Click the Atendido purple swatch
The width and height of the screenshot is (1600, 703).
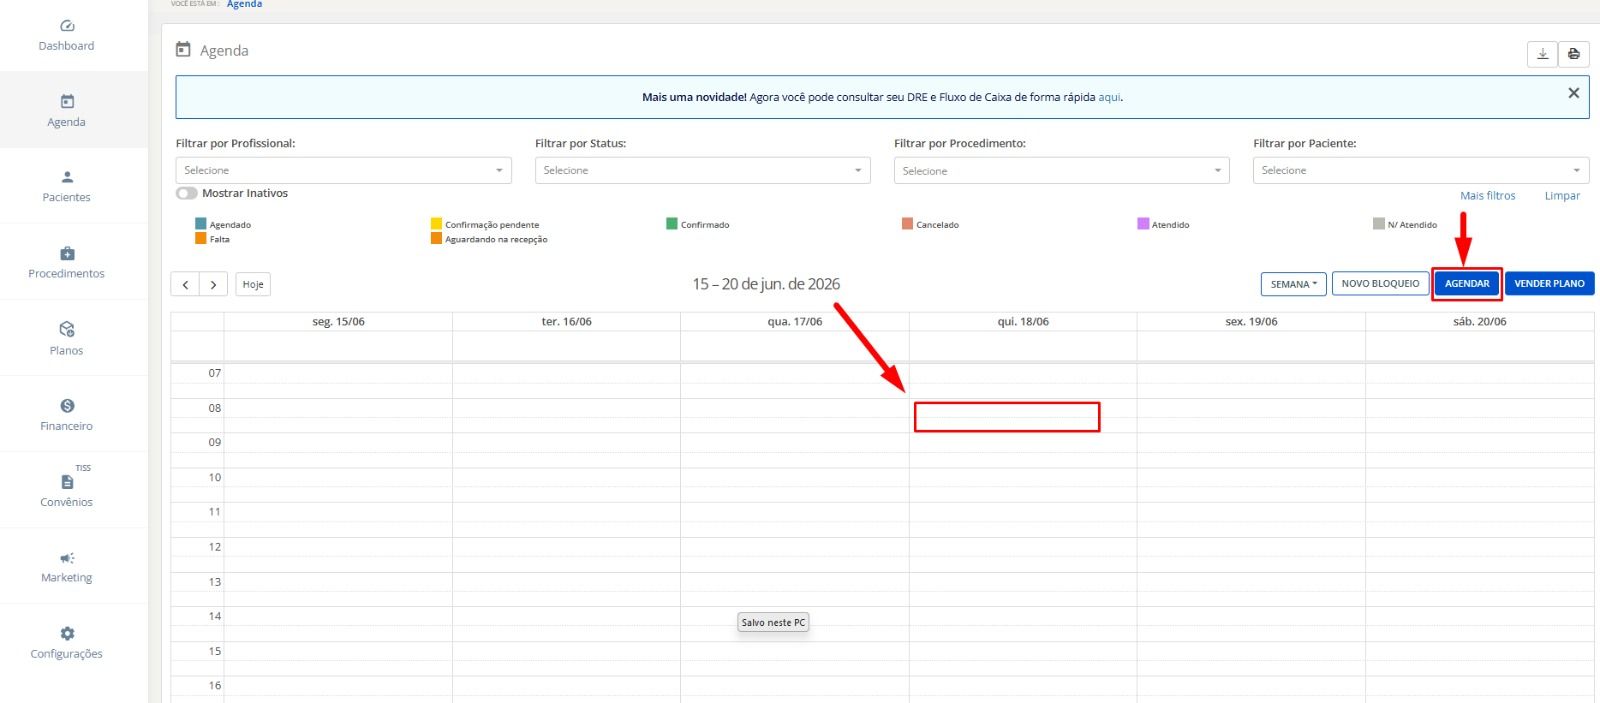1143,224
